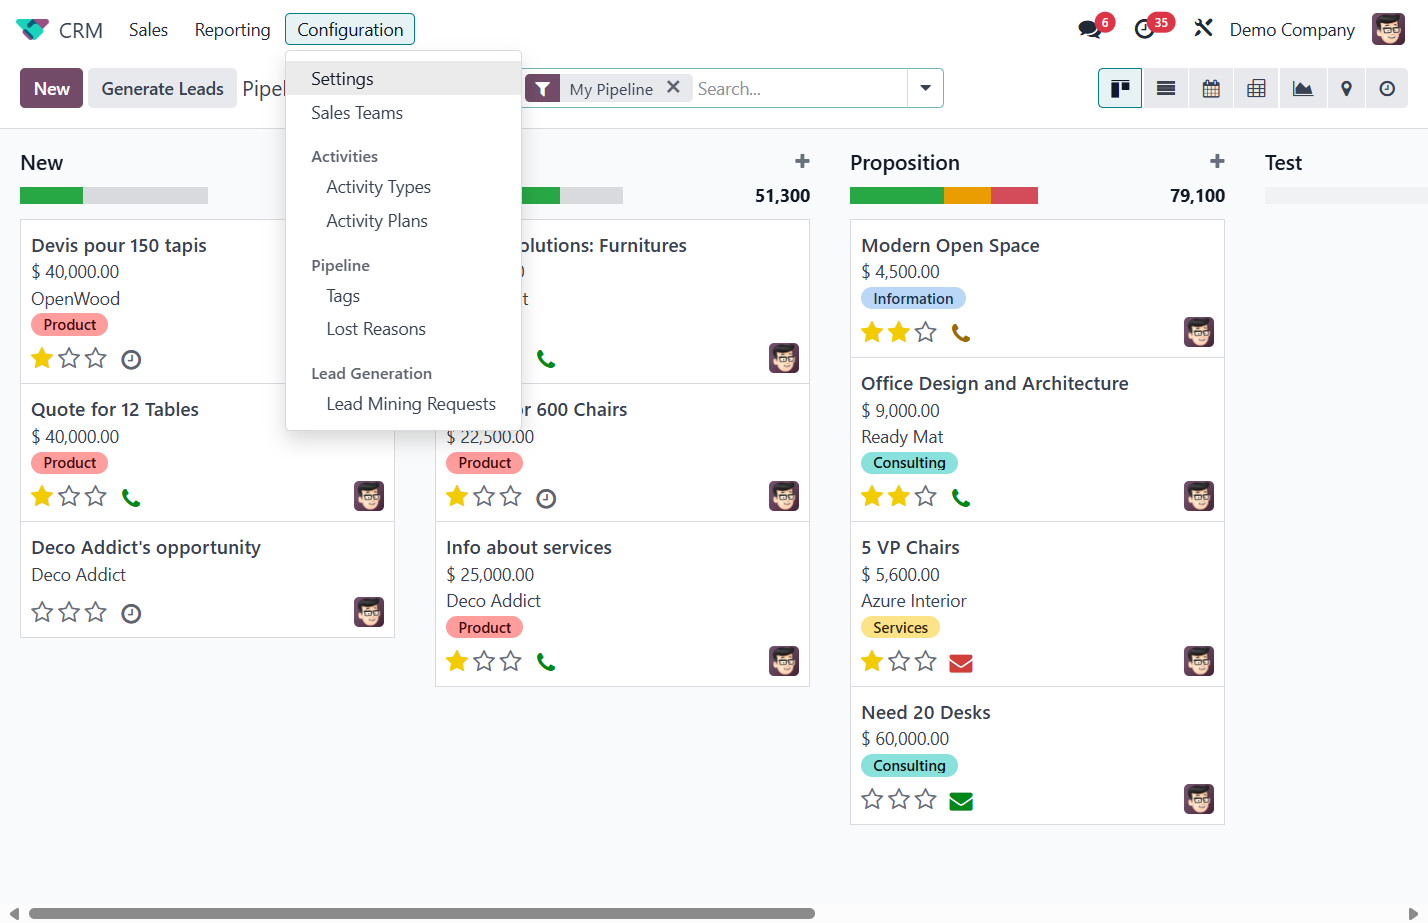Click the clock icon on the 600 Chairs card
The width and height of the screenshot is (1428, 923).
pyautogui.click(x=546, y=498)
